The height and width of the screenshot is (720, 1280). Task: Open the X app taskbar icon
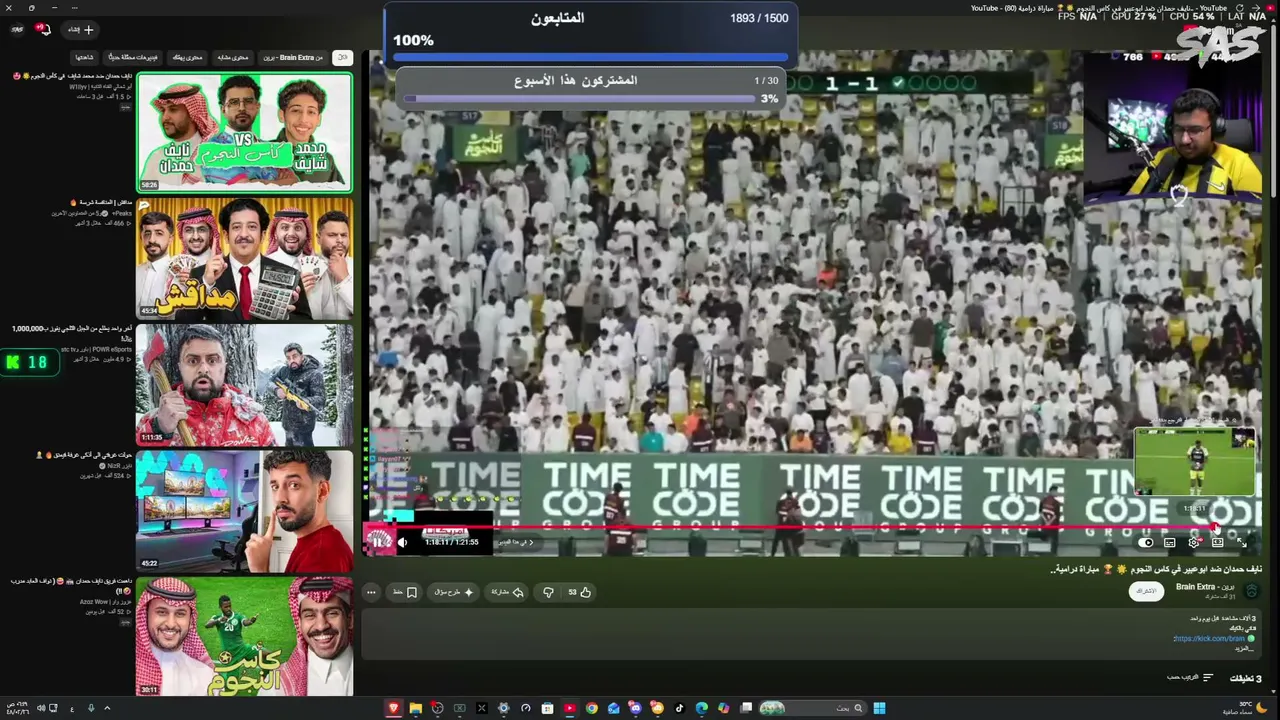click(x=481, y=708)
